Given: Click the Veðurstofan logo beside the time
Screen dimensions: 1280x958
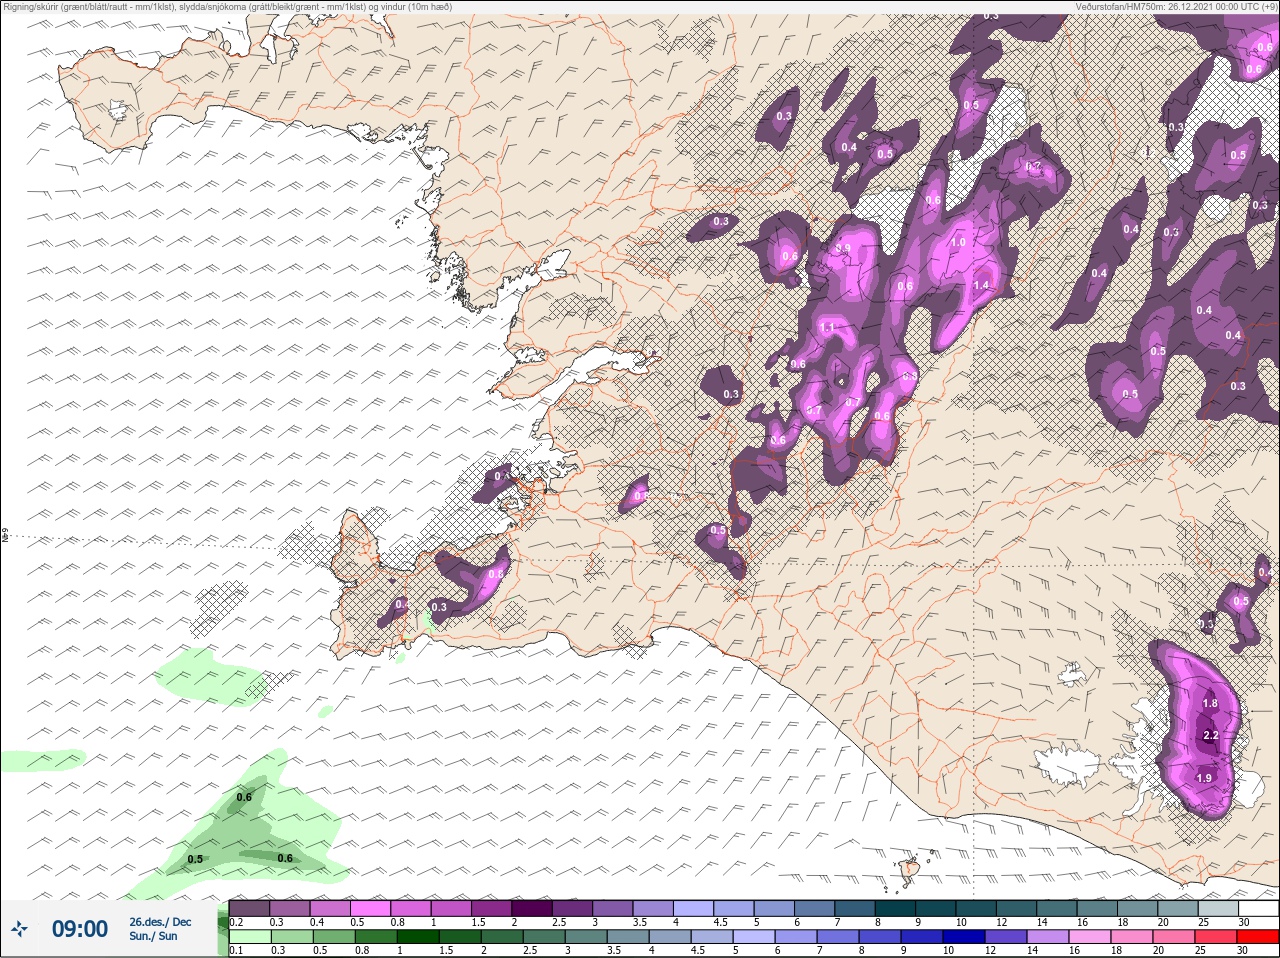Looking at the screenshot, I should click(x=21, y=929).
